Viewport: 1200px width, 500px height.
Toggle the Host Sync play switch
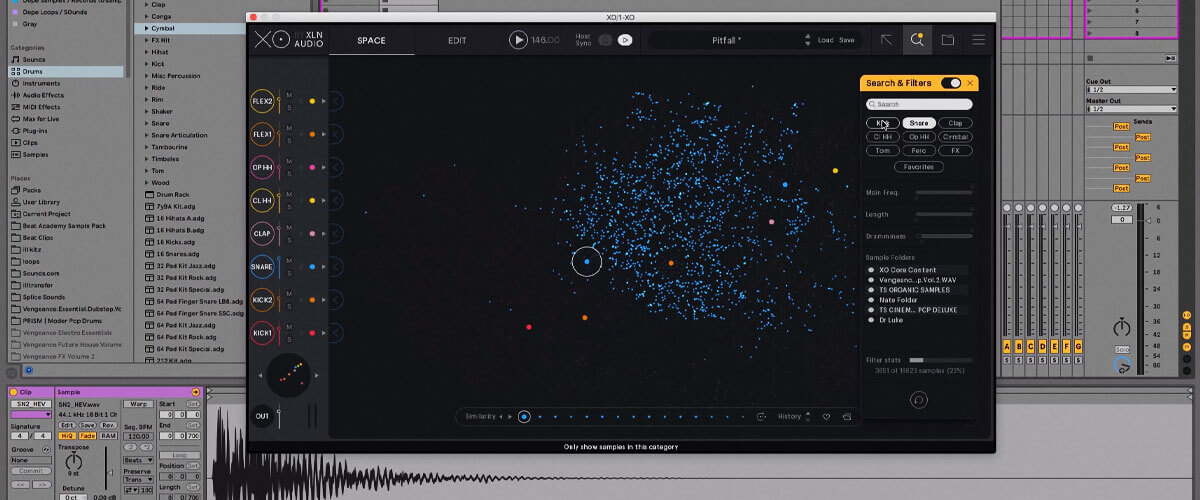(625, 40)
